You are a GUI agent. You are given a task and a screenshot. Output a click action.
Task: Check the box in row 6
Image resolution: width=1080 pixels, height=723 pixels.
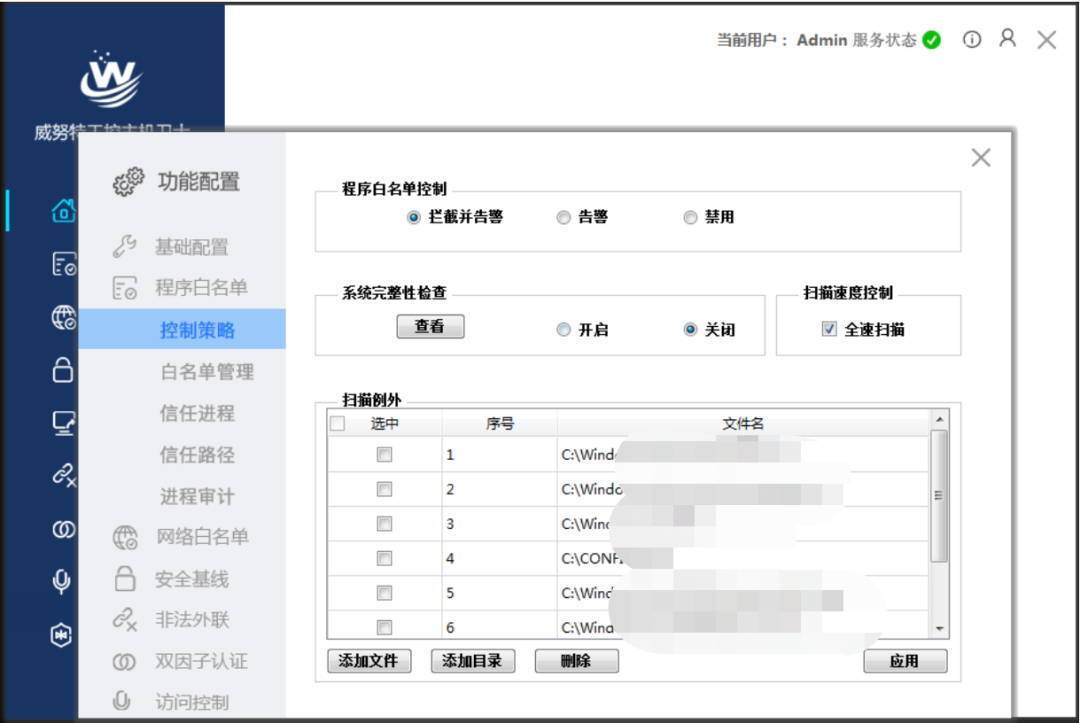pos(384,627)
